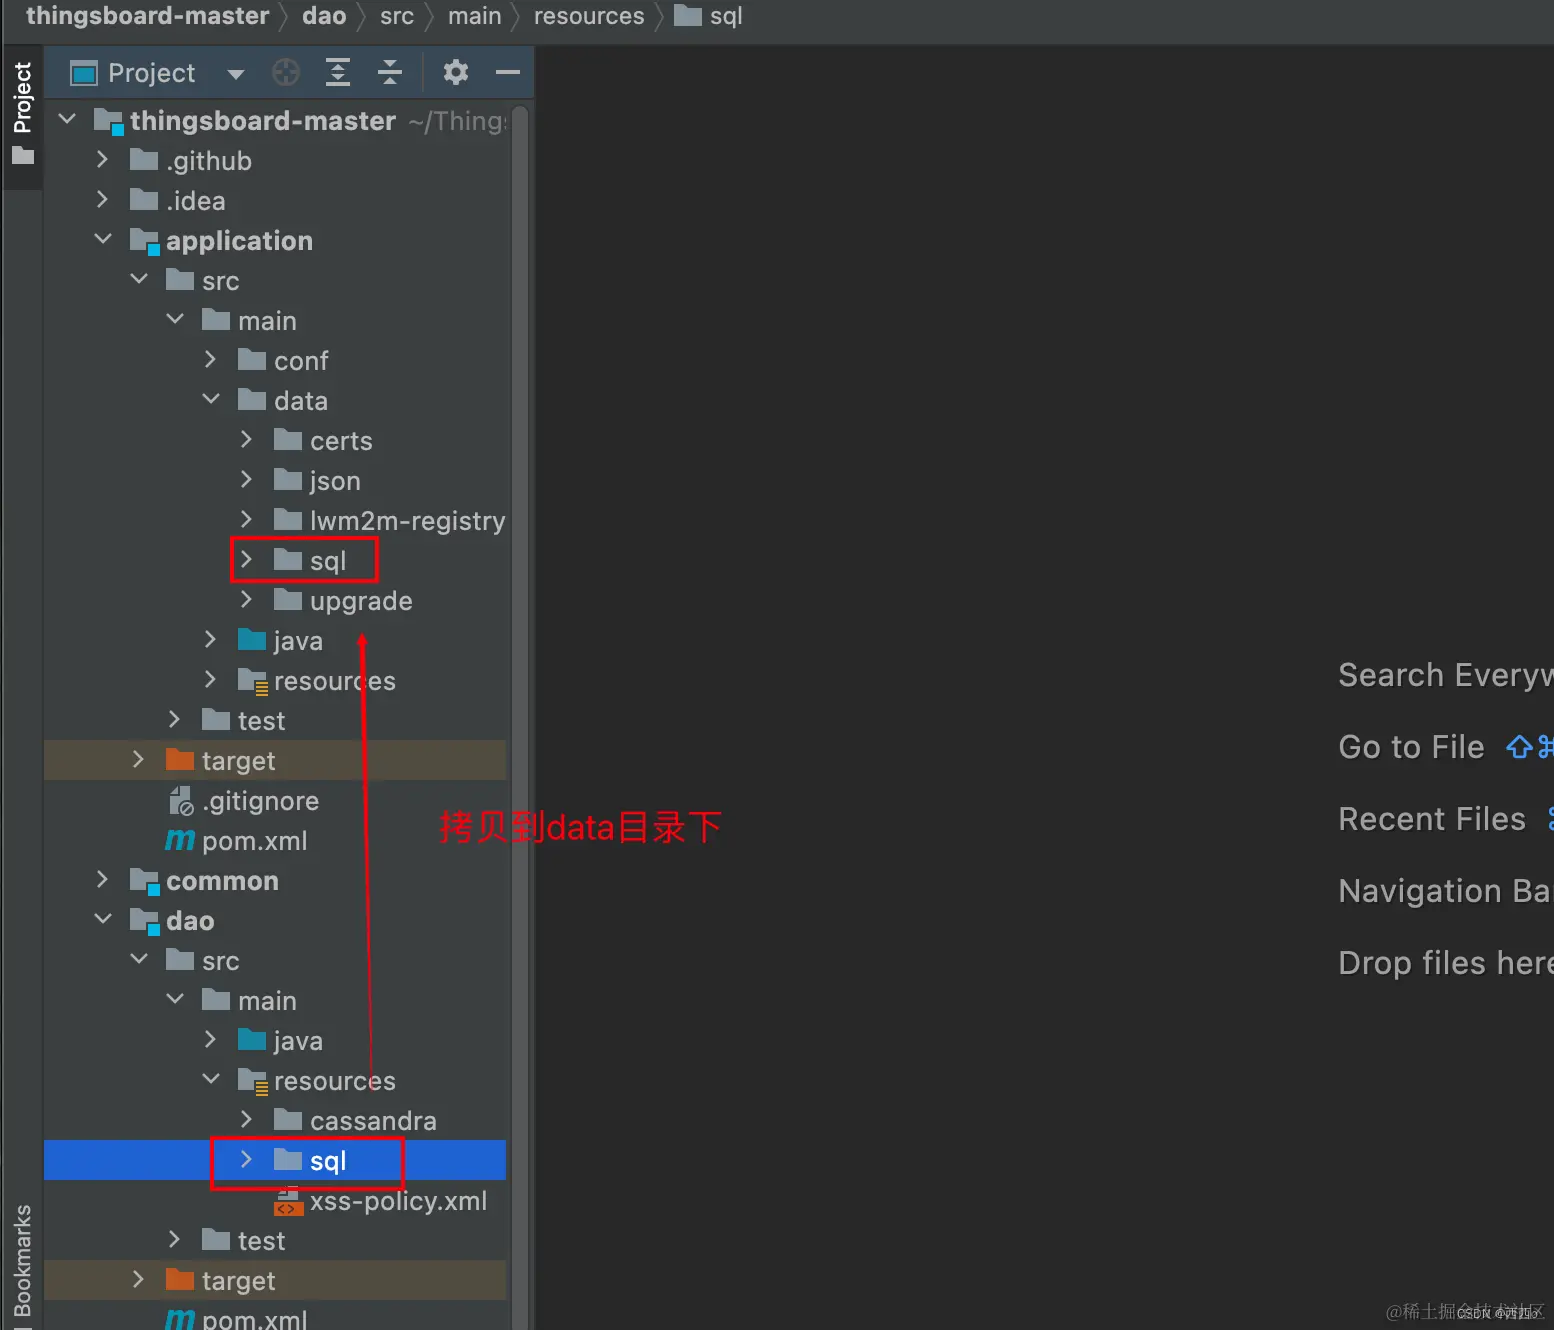The image size is (1554, 1330).
Task: Expand the json folder
Action: pyautogui.click(x=246, y=480)
